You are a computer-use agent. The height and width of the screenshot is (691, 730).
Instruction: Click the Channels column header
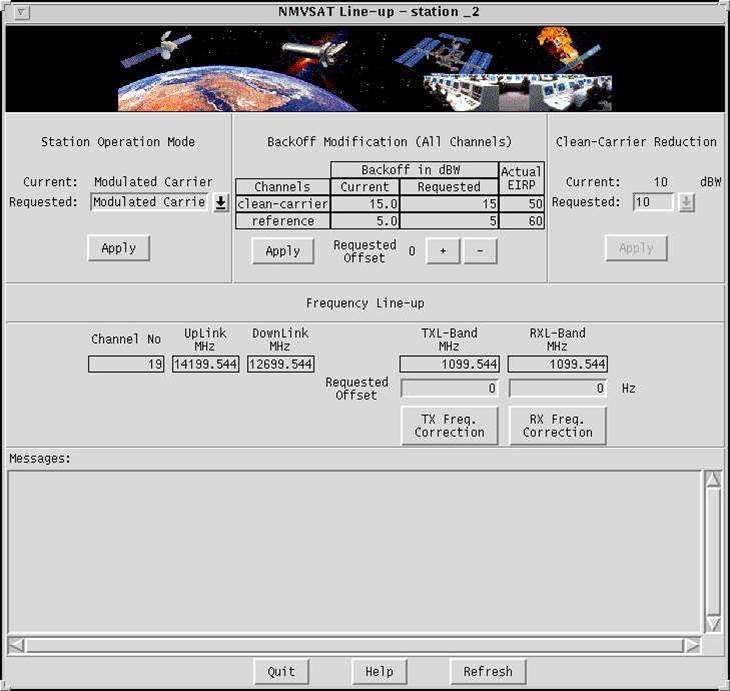tap(283, 187)
